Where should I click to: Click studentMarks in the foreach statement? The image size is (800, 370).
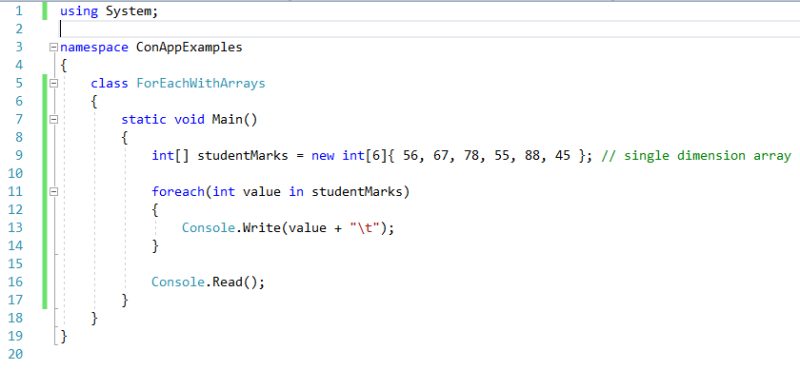(357, 192)
